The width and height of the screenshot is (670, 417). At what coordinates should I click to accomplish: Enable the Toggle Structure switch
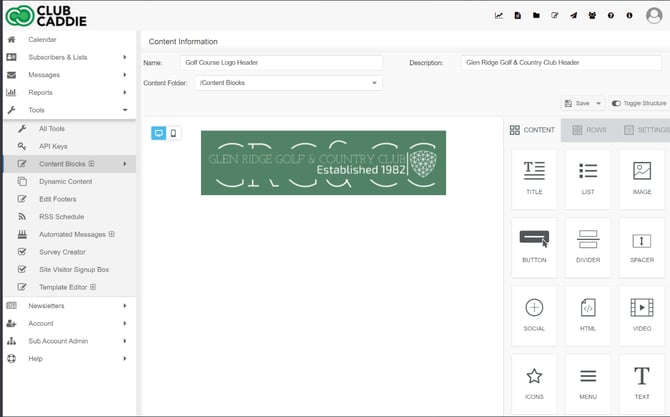tap(617, 103)
